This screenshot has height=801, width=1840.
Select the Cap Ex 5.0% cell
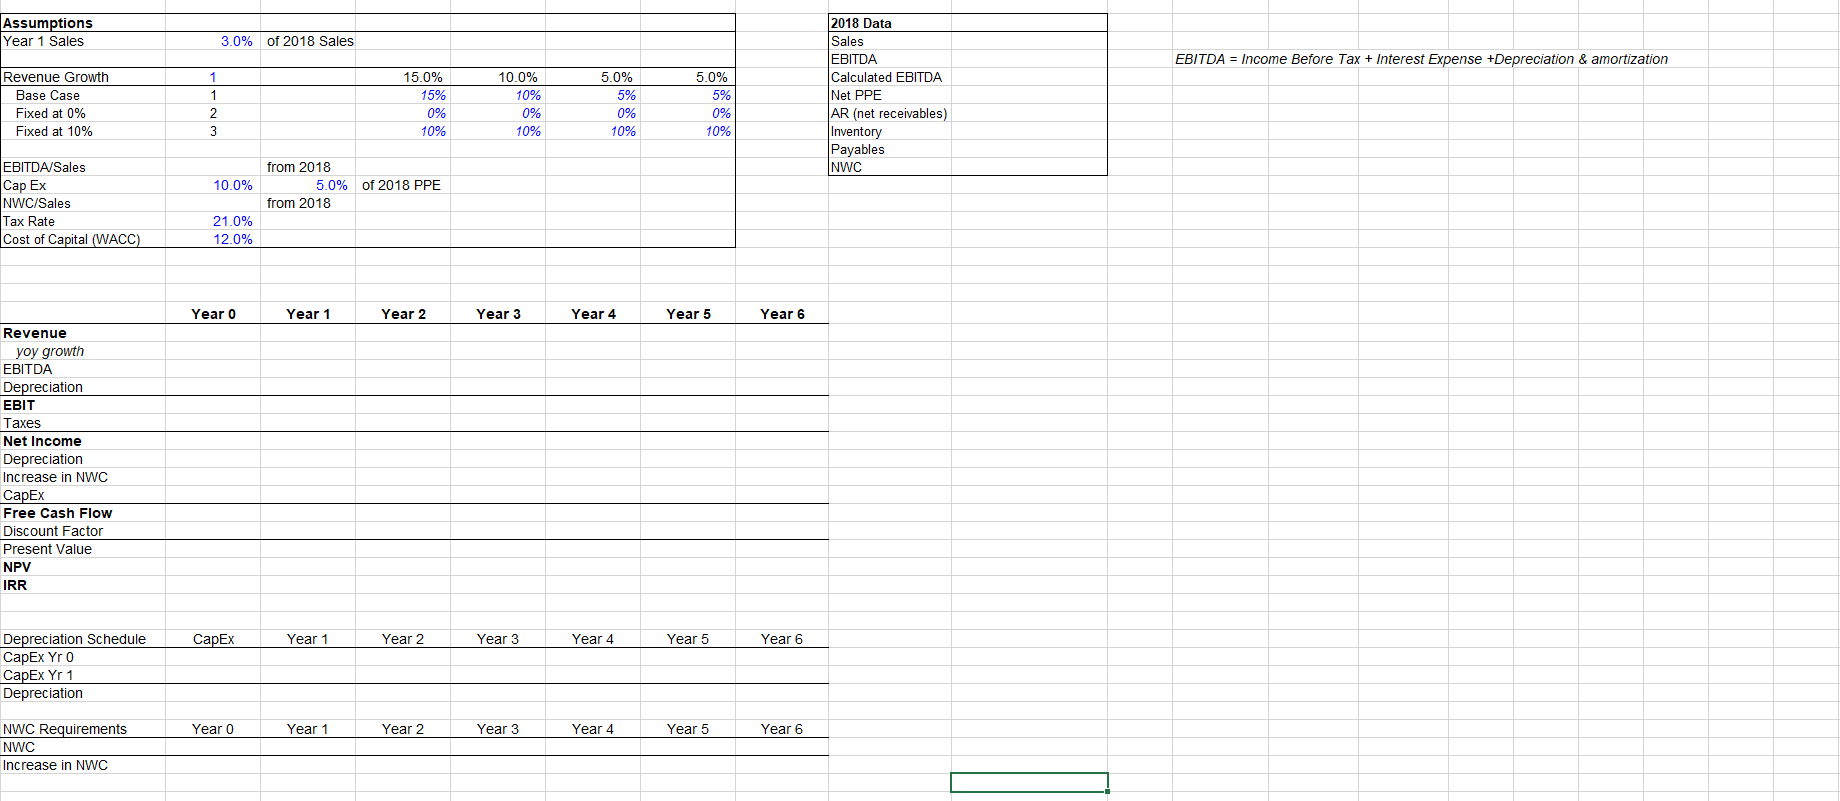[331, 185]
